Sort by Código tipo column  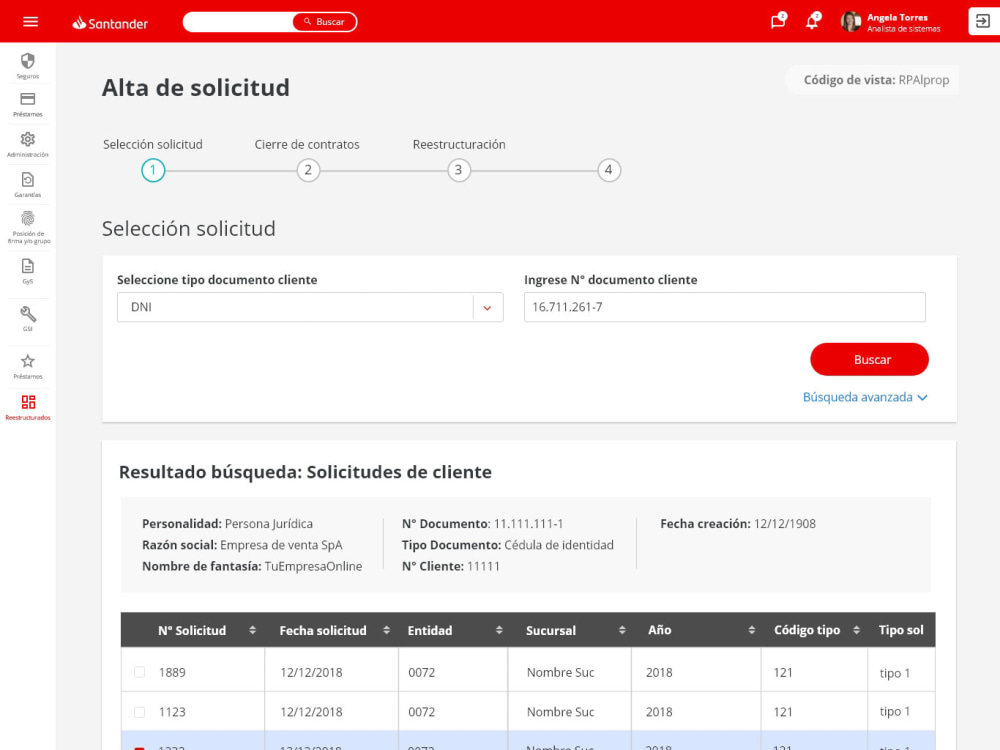pyautogui.click(x=857, y=630)
